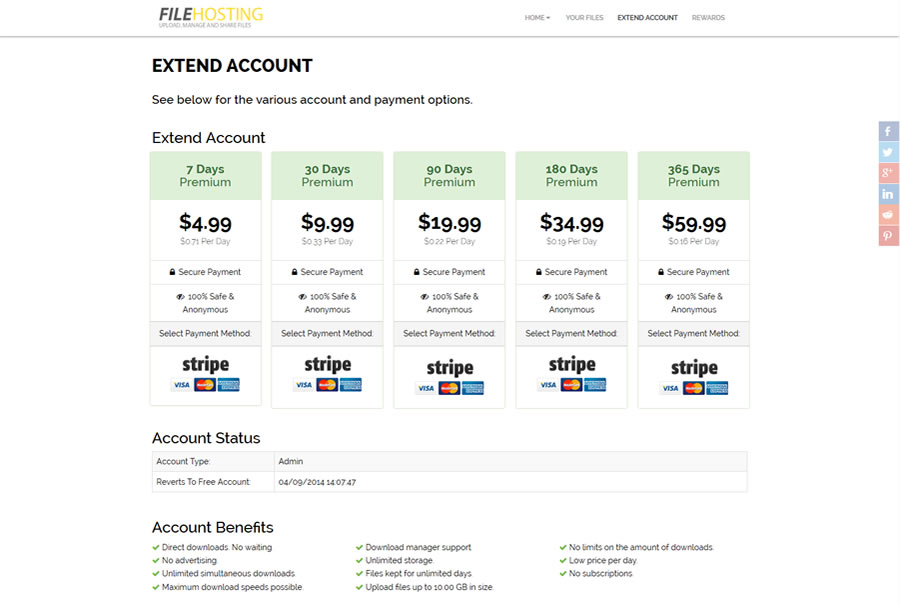This screenshot has width=900, height=605.
Task: Go to Your Files in navigation
Action: 584,18
